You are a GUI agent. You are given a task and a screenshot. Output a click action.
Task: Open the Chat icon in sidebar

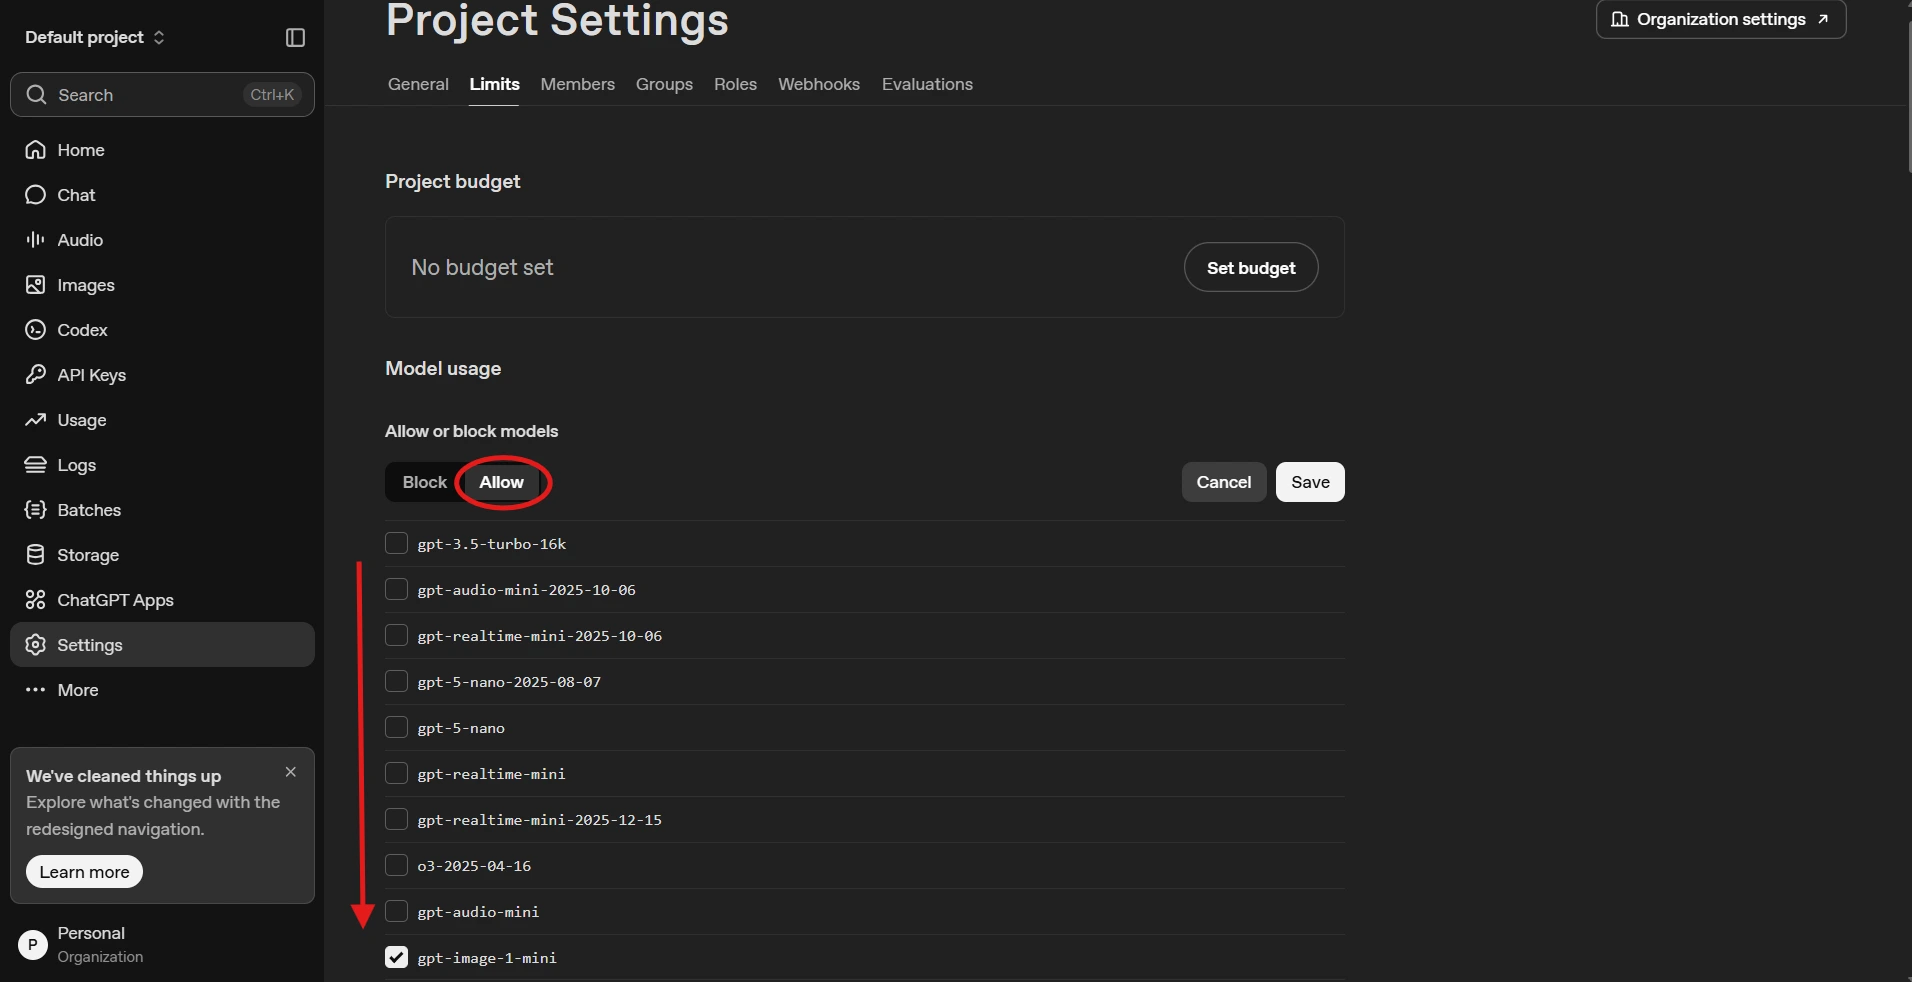pyautogui.click(x=36, y=195)
